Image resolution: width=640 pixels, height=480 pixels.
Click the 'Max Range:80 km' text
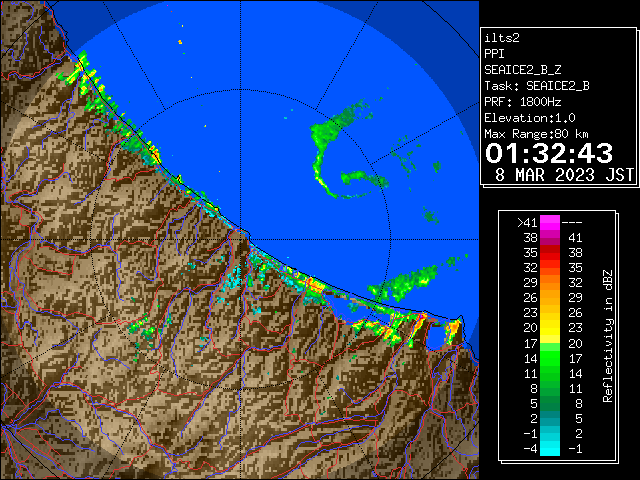click(536, 134)
